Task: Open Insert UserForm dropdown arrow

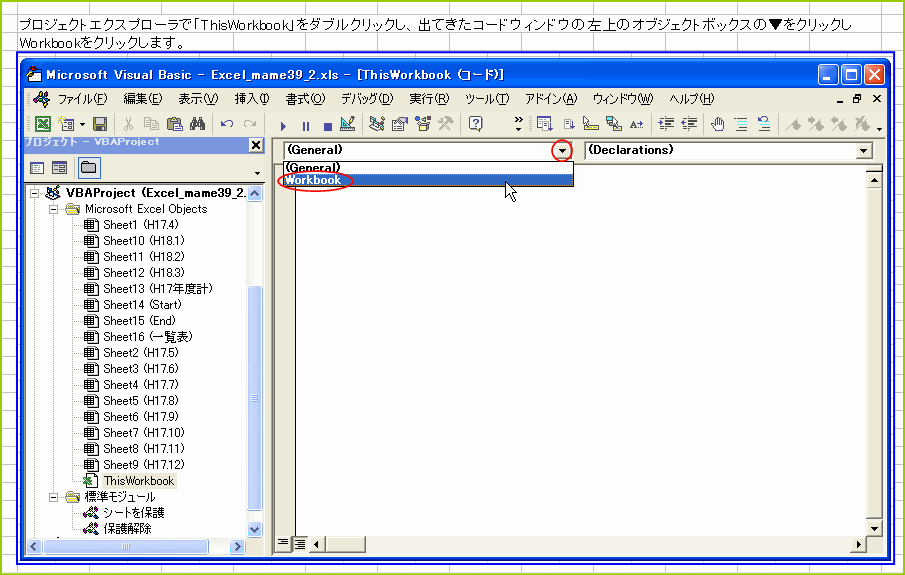Action: click(82, 124)
